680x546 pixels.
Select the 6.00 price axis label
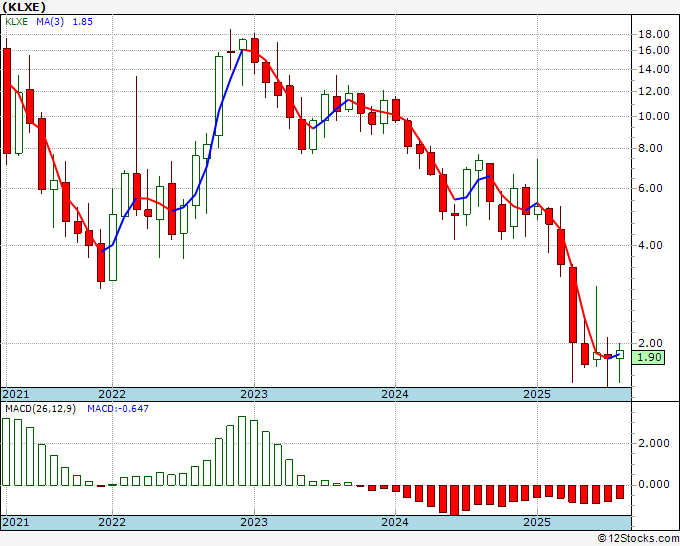pyautogui.click(x=651, y=188)
